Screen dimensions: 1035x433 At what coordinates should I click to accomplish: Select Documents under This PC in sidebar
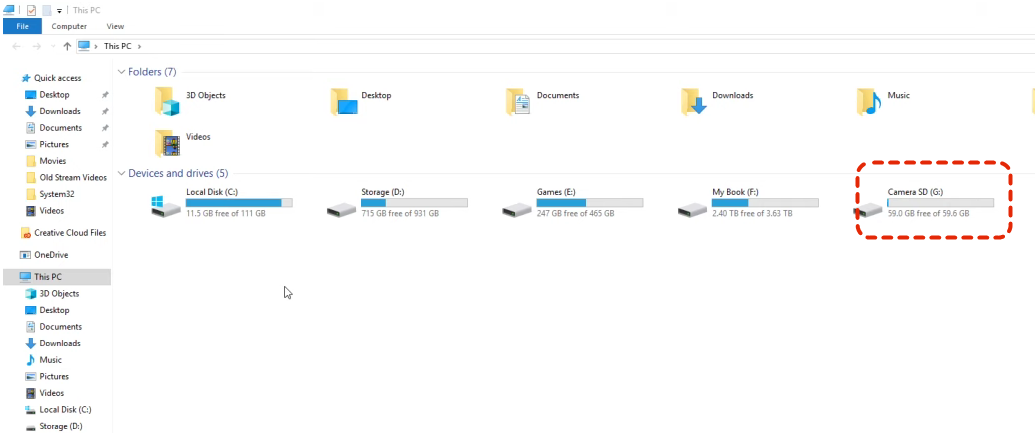coord(61,327)
